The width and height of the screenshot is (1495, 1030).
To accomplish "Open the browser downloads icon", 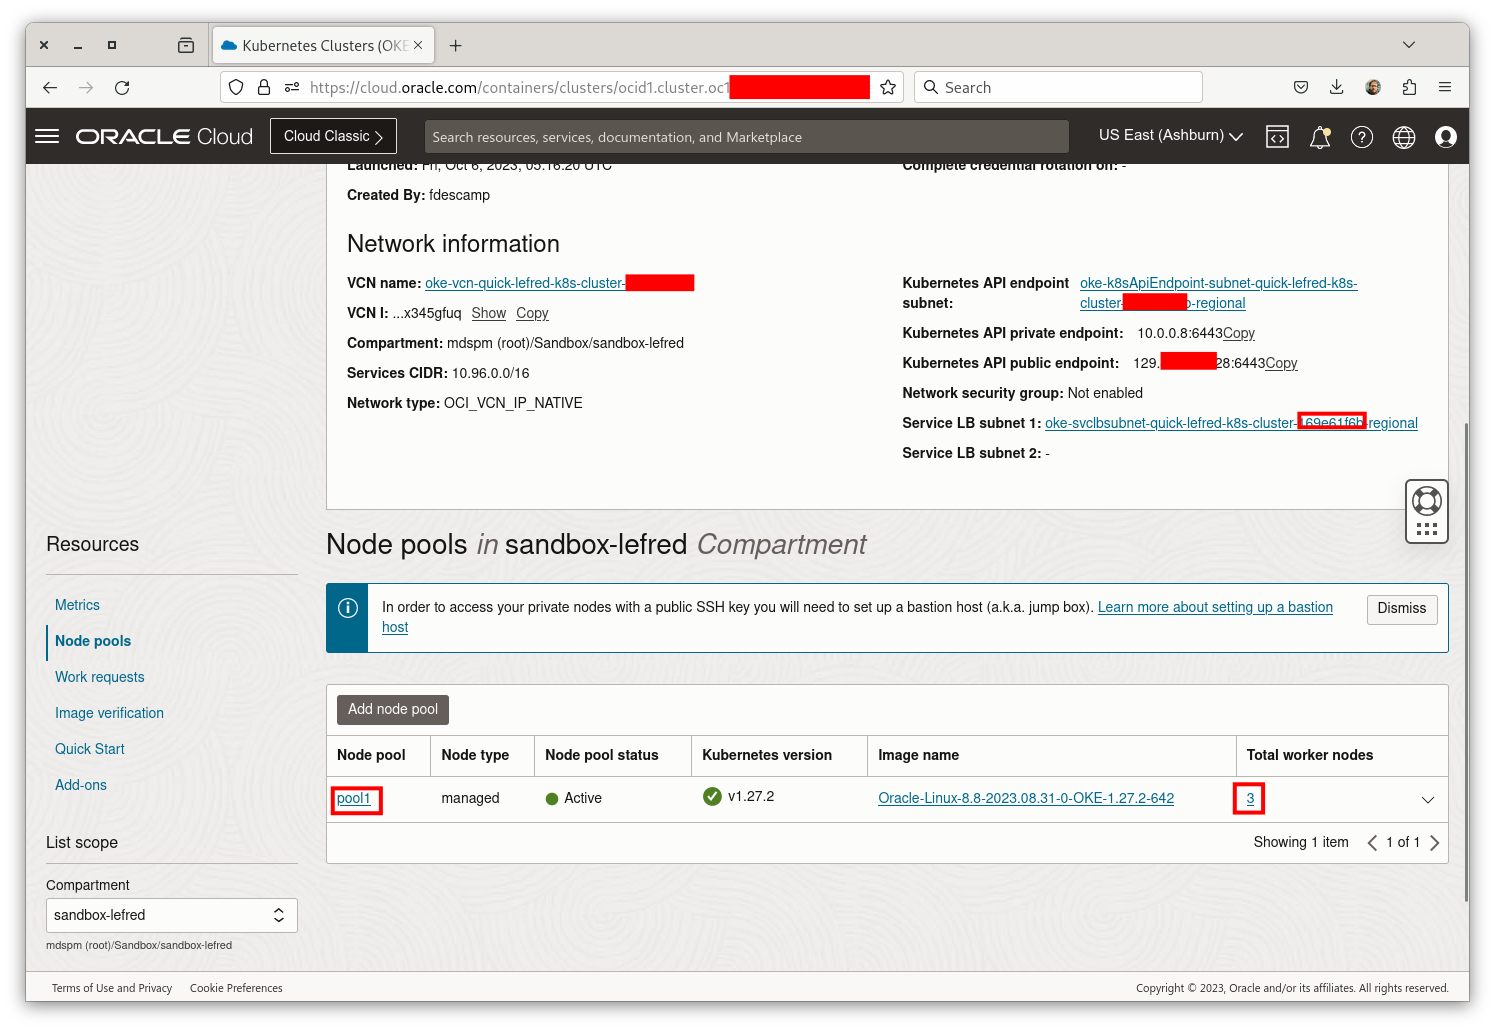I will 1337,88.
